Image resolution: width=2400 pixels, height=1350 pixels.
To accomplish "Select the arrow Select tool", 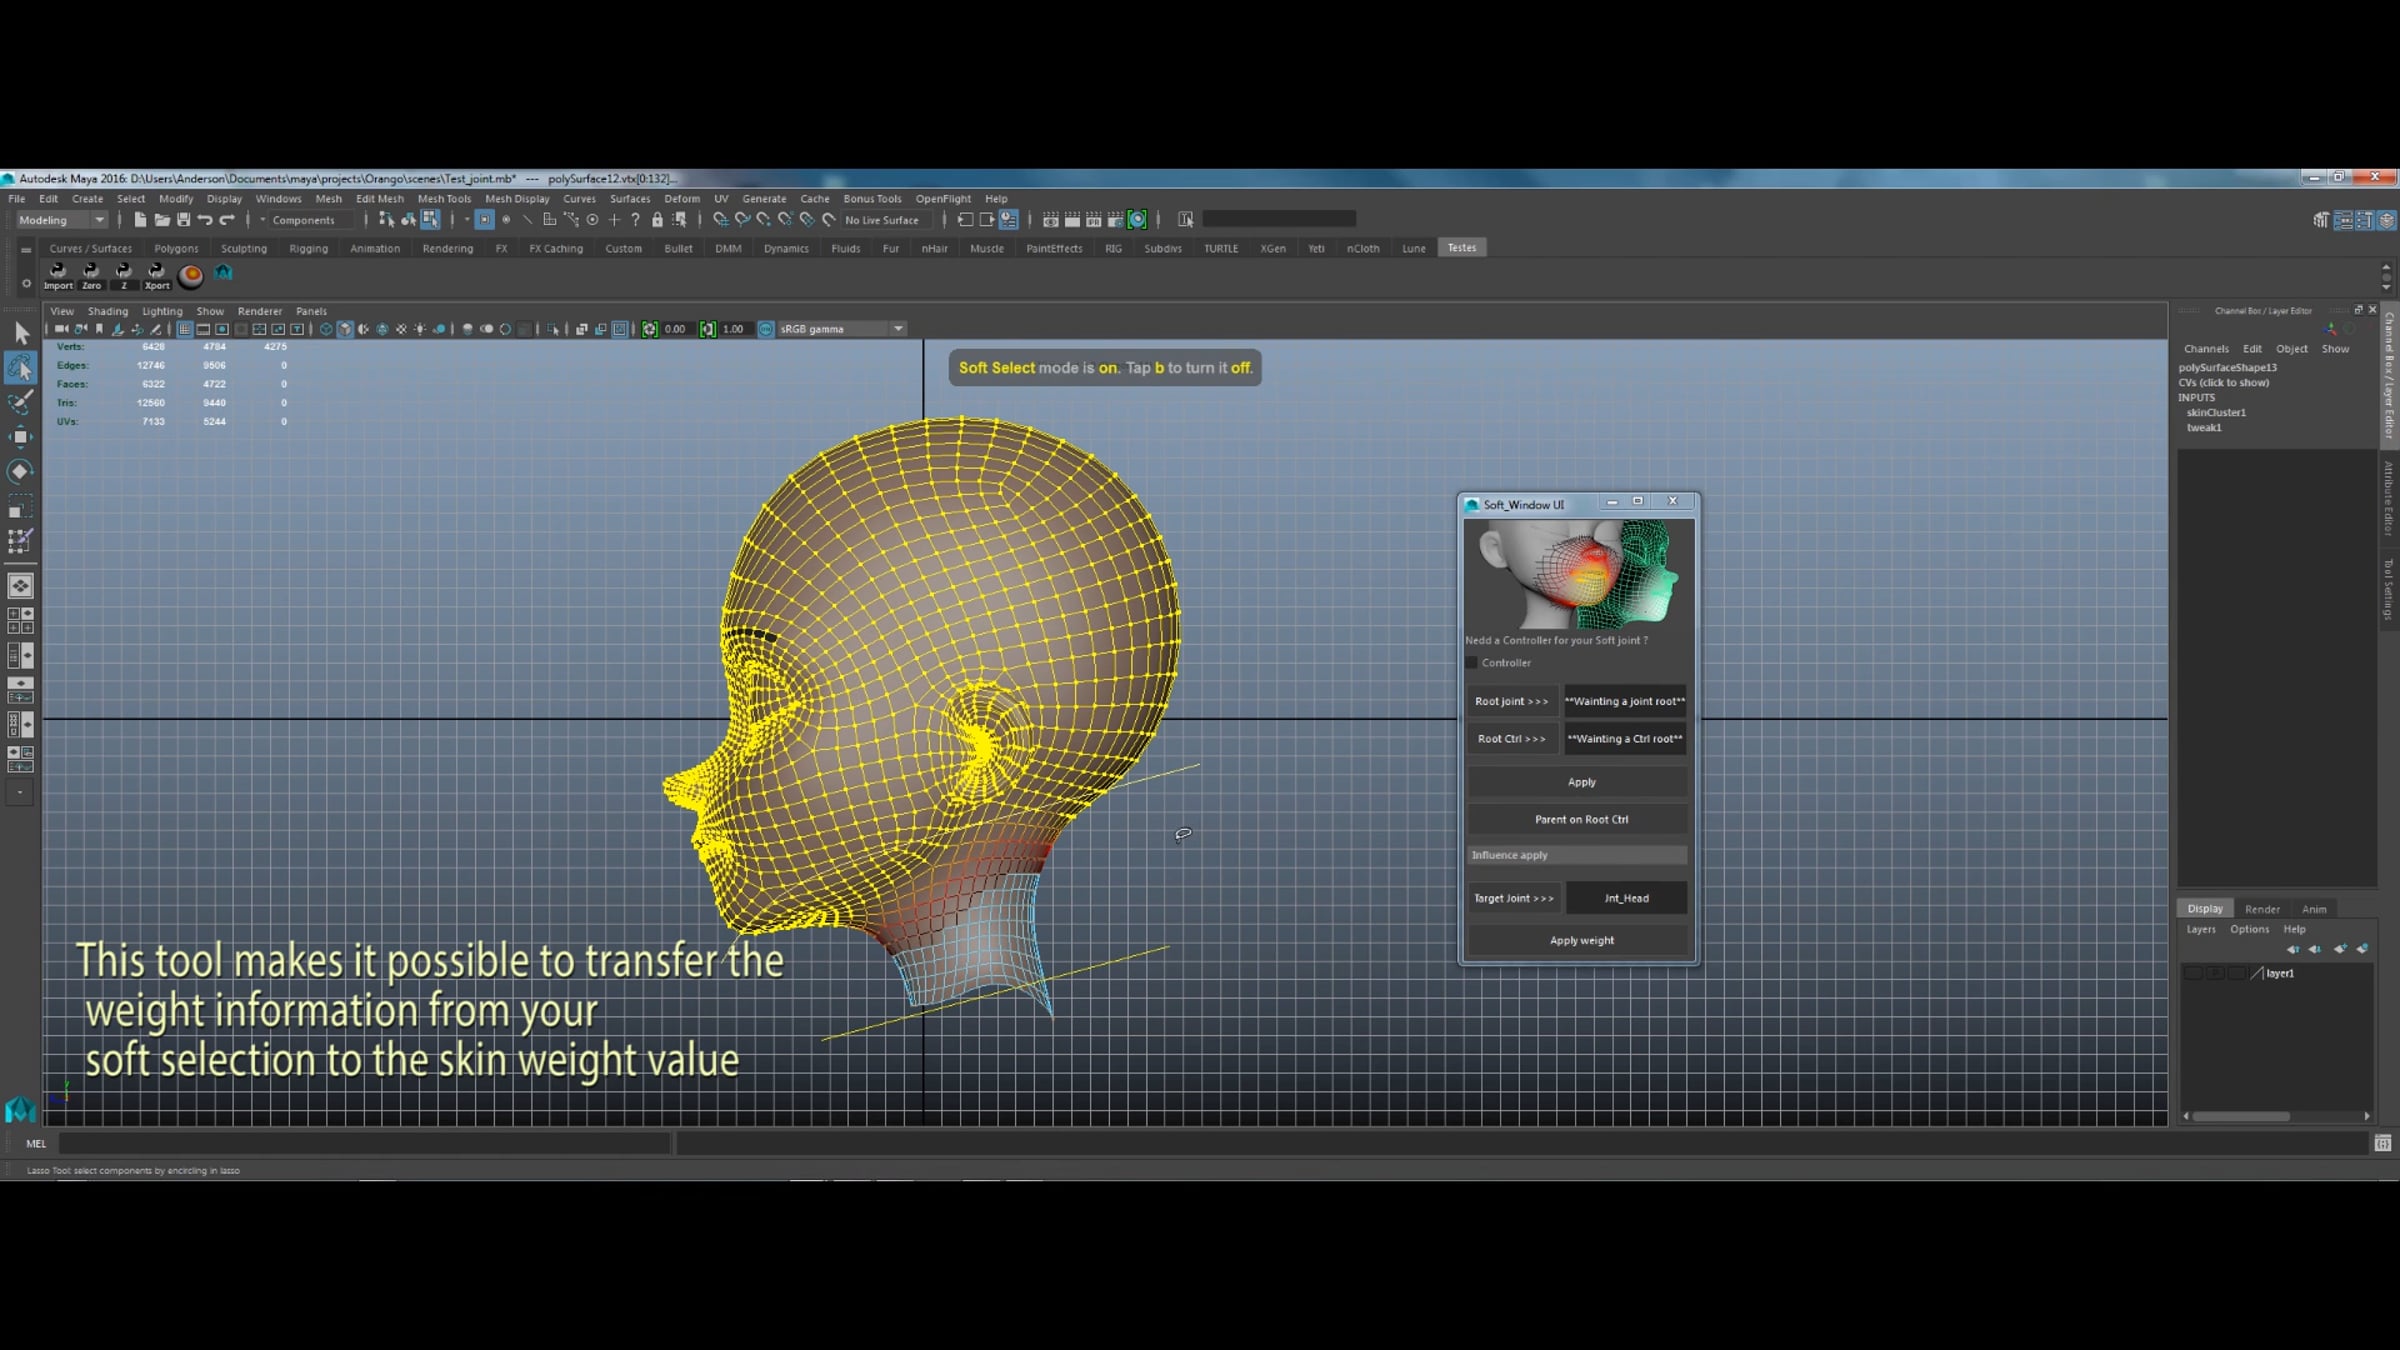I will click(21, 333).
